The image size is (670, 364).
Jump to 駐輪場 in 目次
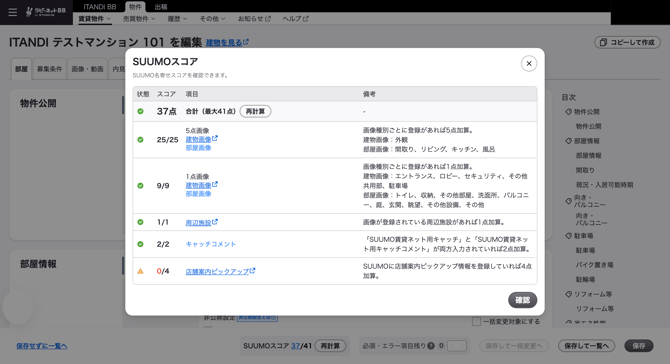585,279
